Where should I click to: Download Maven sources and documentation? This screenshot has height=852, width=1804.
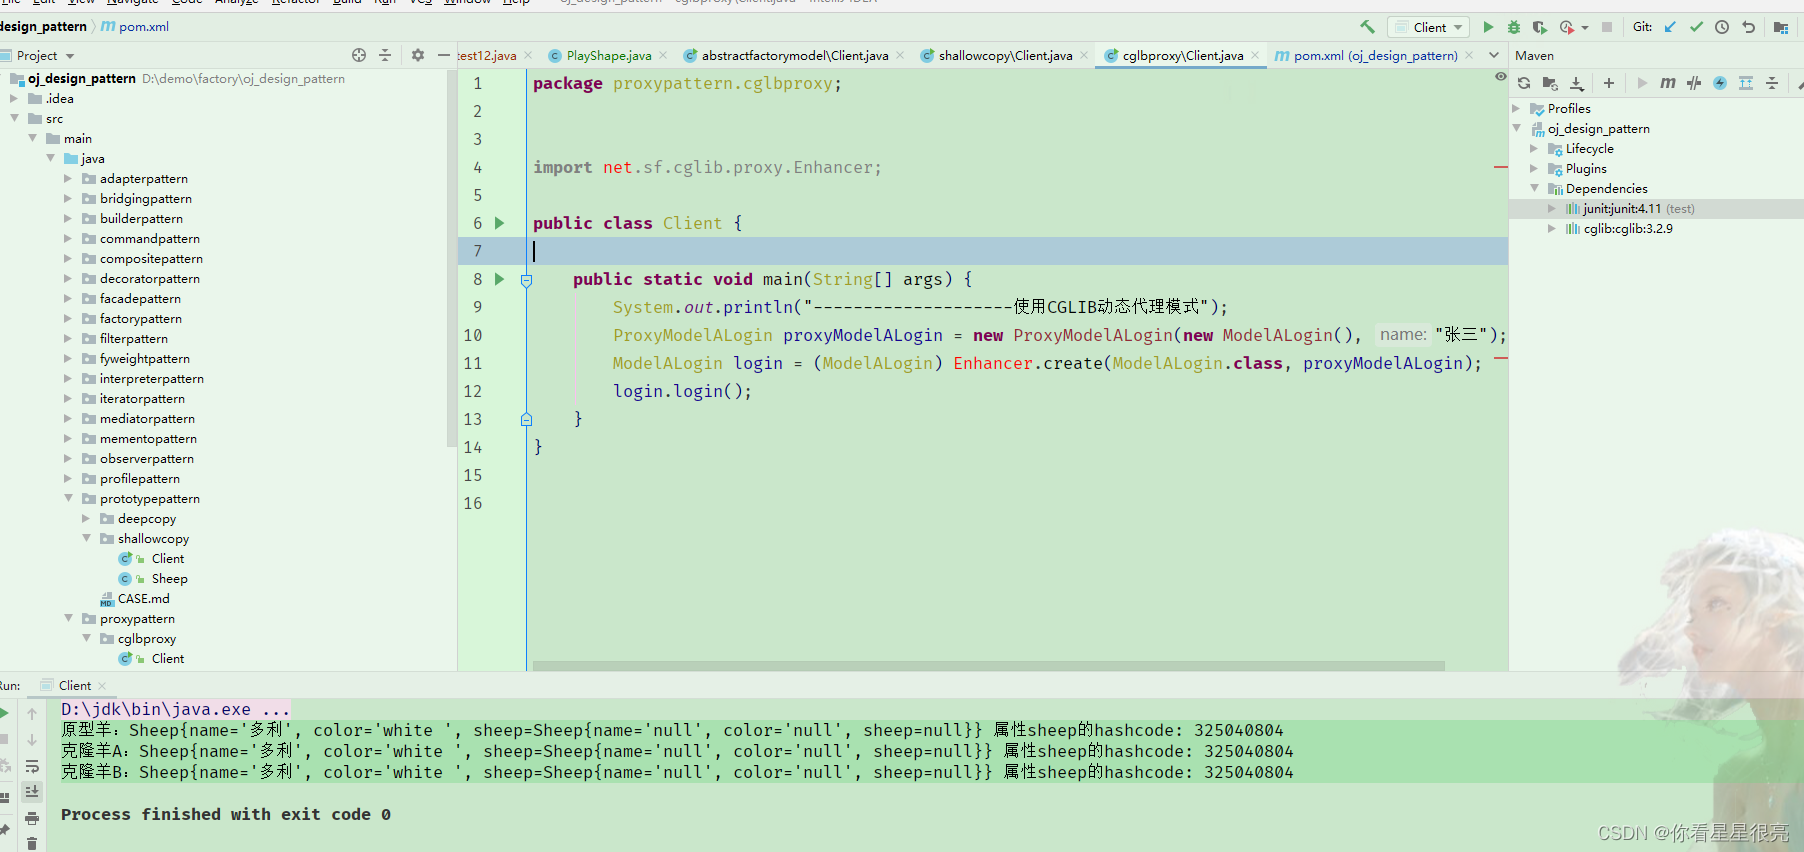1577,83
